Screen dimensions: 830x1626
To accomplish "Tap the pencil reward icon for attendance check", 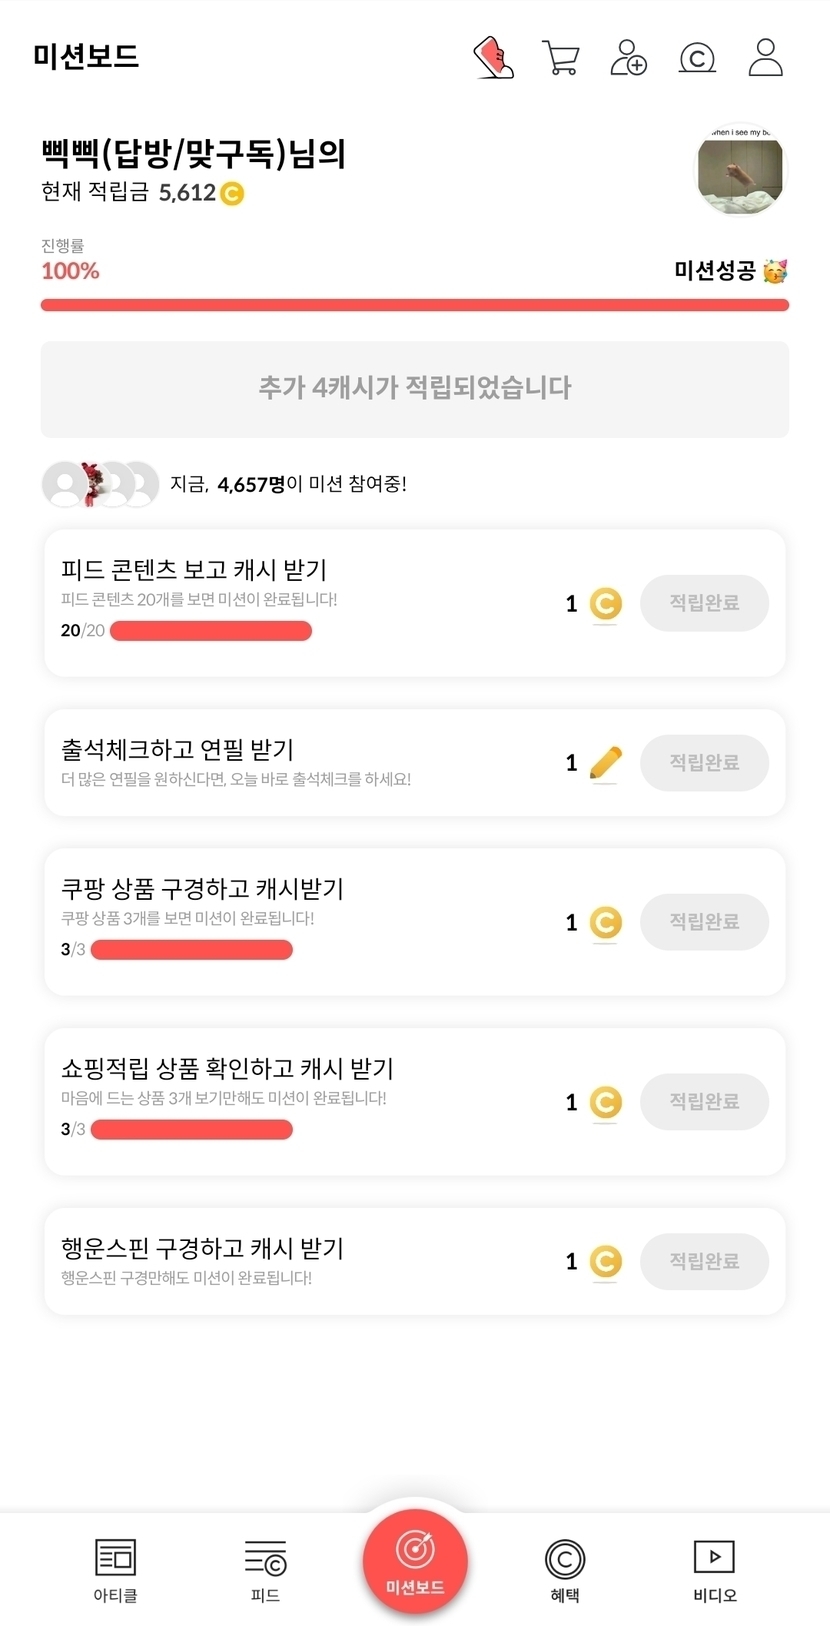I will (605, 763).
